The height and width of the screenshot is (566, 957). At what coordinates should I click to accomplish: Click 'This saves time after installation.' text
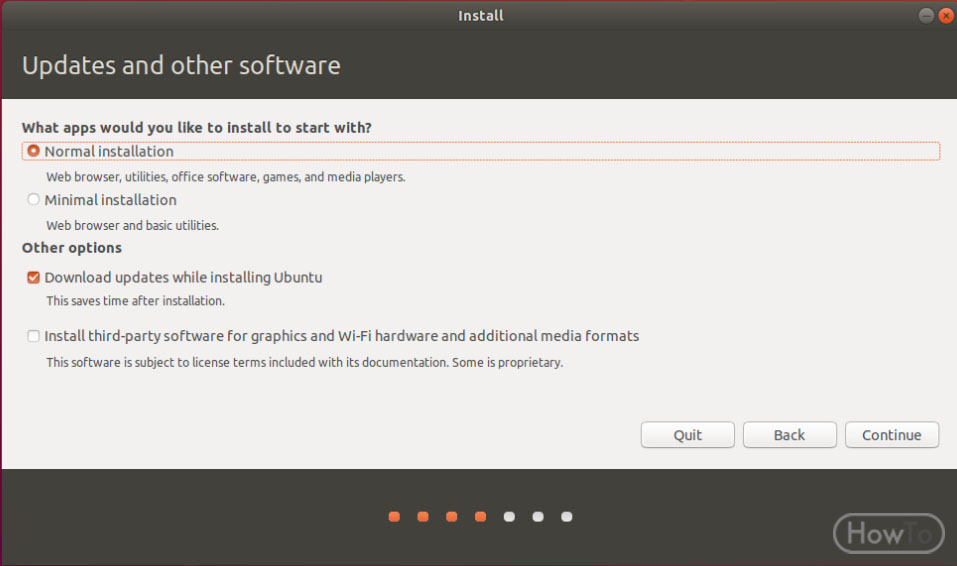coord(135,301)
